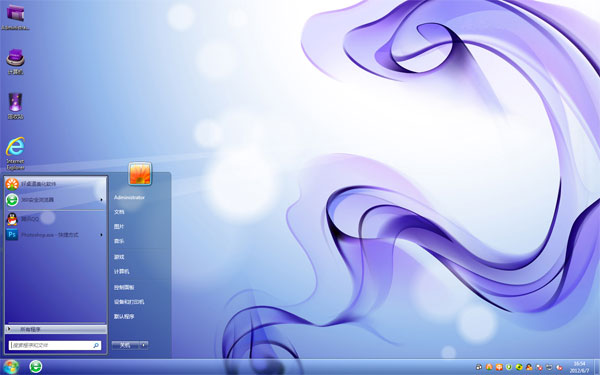Open the taskbar clock showing 16:54

pos(579,367)
